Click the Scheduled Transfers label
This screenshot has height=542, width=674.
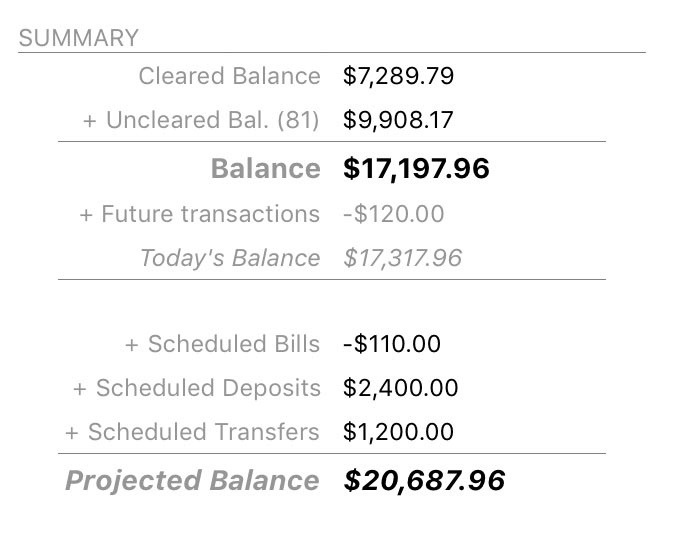(x=203, y=432)
